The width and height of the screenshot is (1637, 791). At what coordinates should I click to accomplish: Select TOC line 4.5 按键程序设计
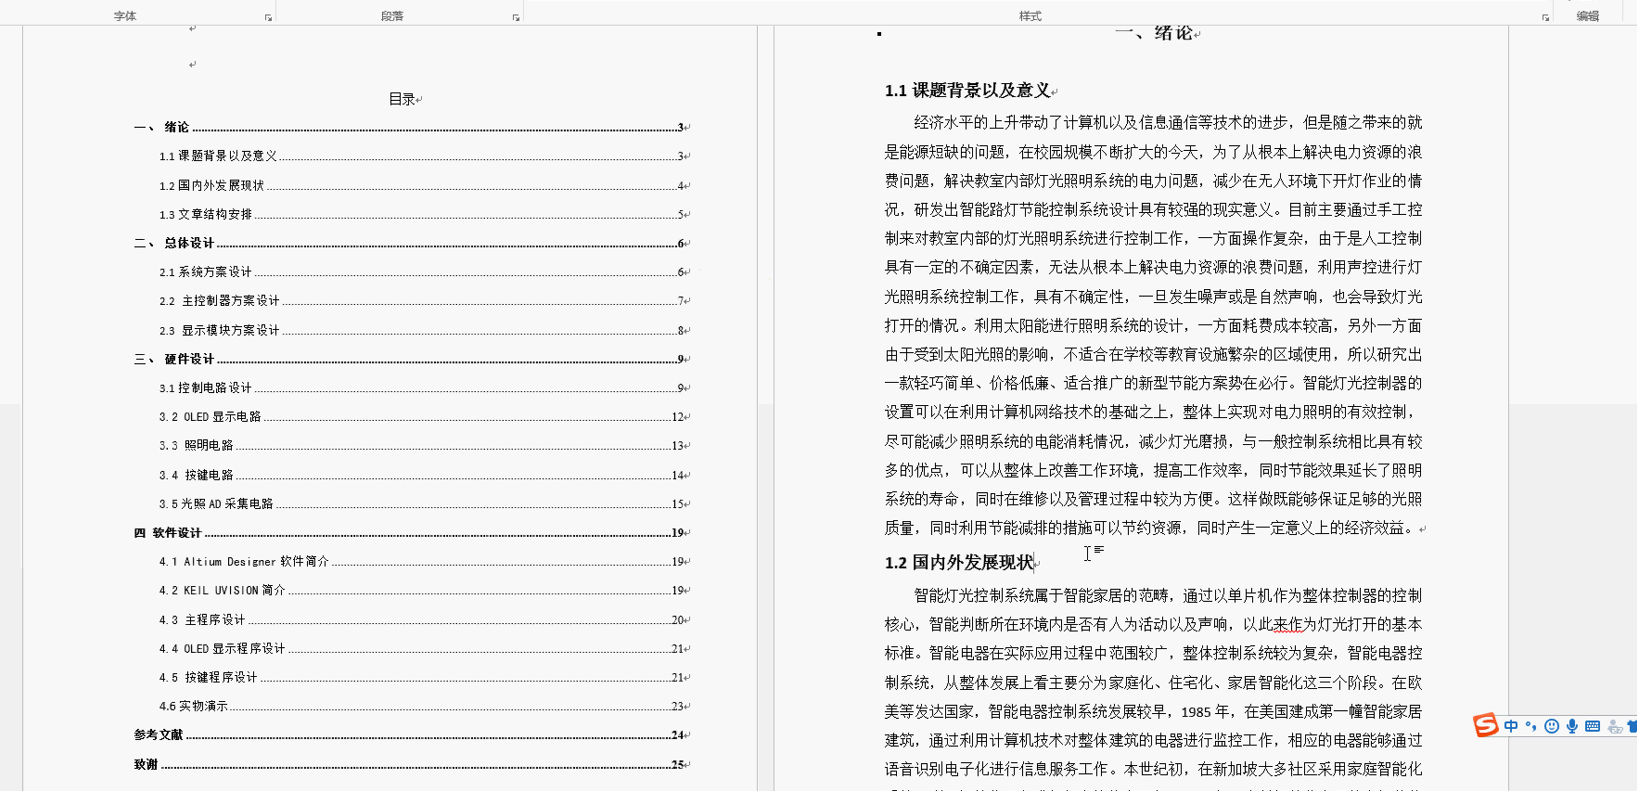[x=424, y=677]
